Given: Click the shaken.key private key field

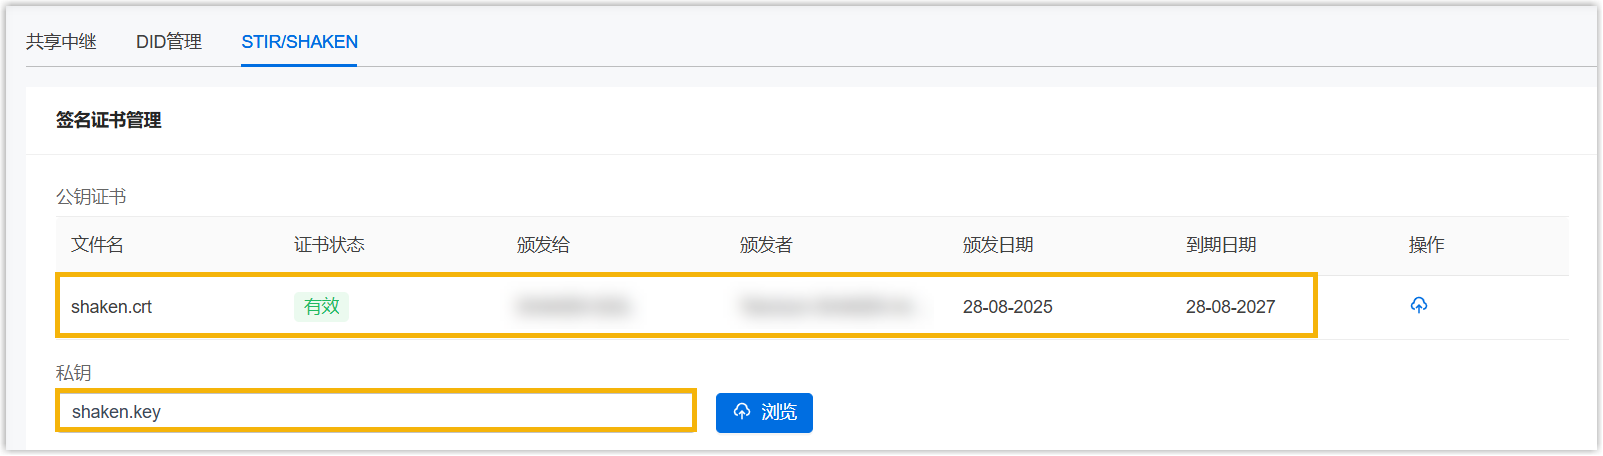Looking at the screenshot, I should tap(376, 411).
